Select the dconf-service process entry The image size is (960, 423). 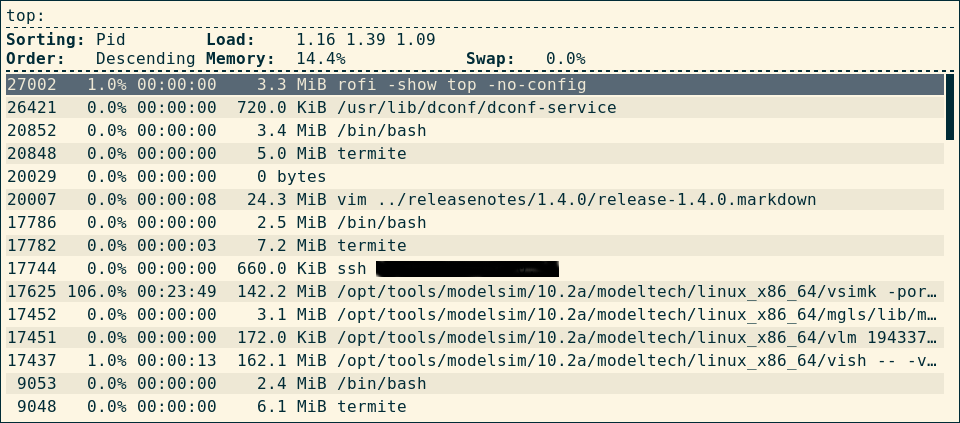click(x=474, y=107)
